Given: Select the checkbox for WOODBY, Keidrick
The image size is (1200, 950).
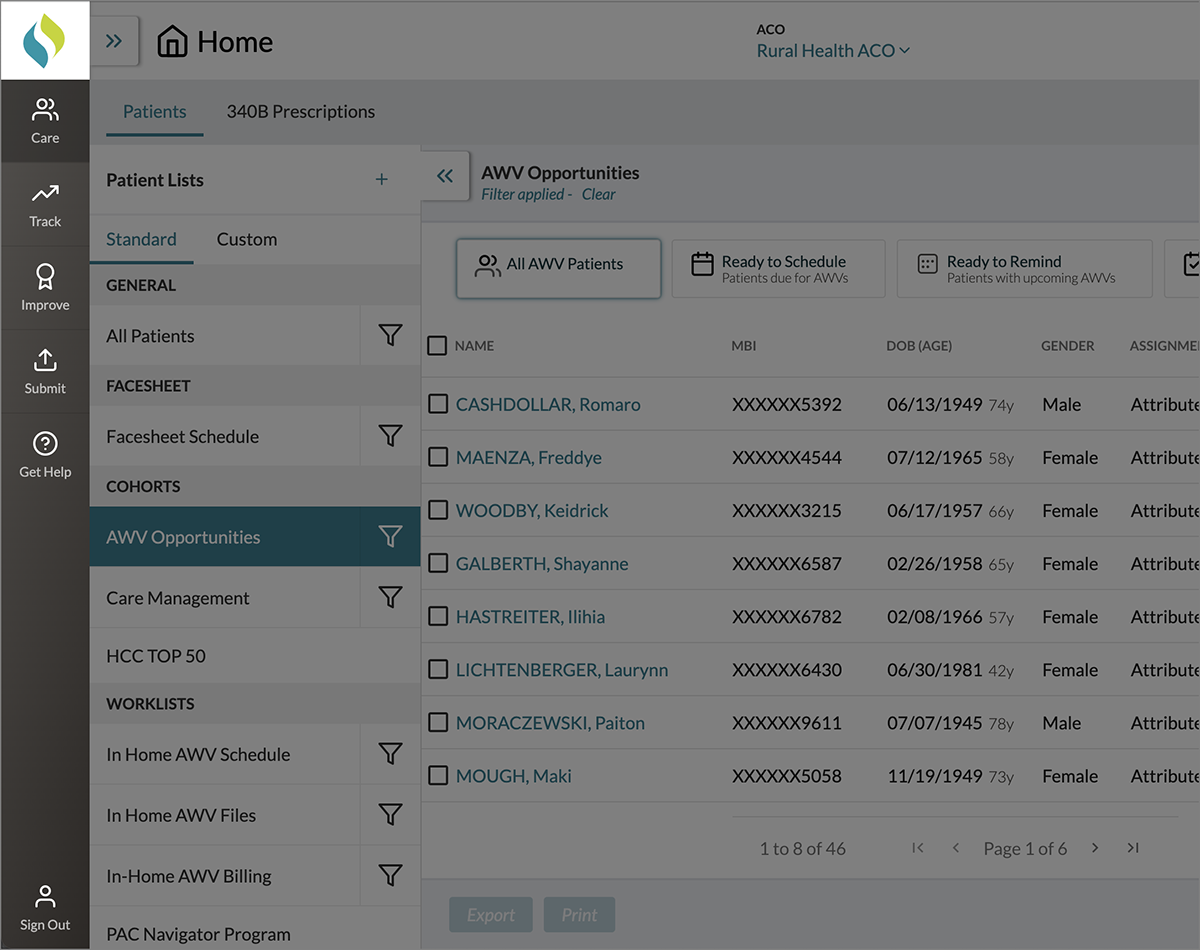Looking at the screenshot, I should click(438, 510).
